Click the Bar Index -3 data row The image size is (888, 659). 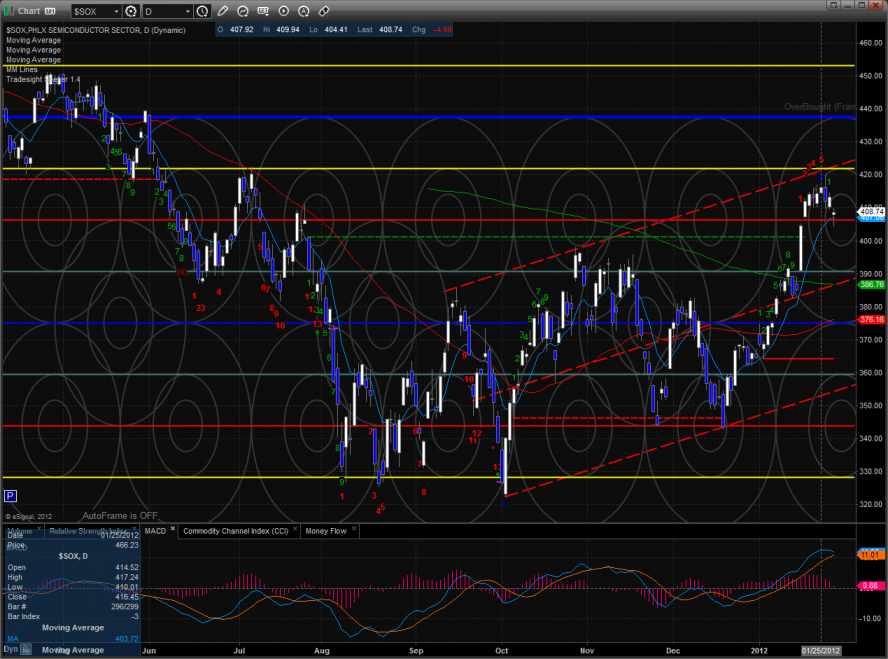point(72,617)
